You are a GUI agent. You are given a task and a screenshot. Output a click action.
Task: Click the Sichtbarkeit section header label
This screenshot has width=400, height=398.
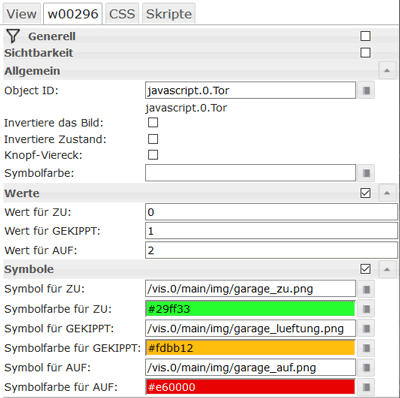tap(38, 53)
